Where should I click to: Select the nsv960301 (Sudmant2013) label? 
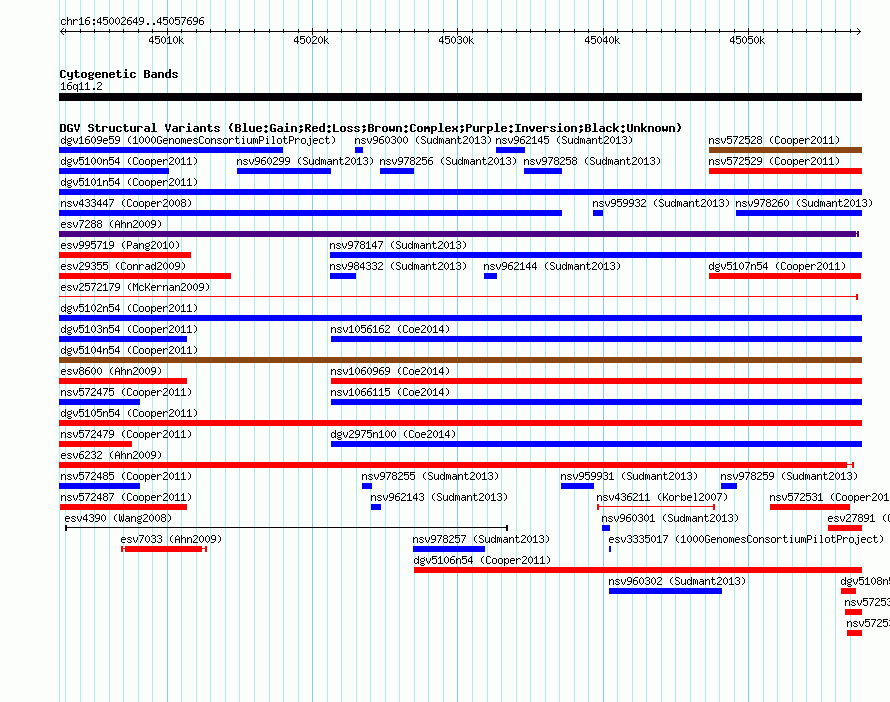[670, 518]
